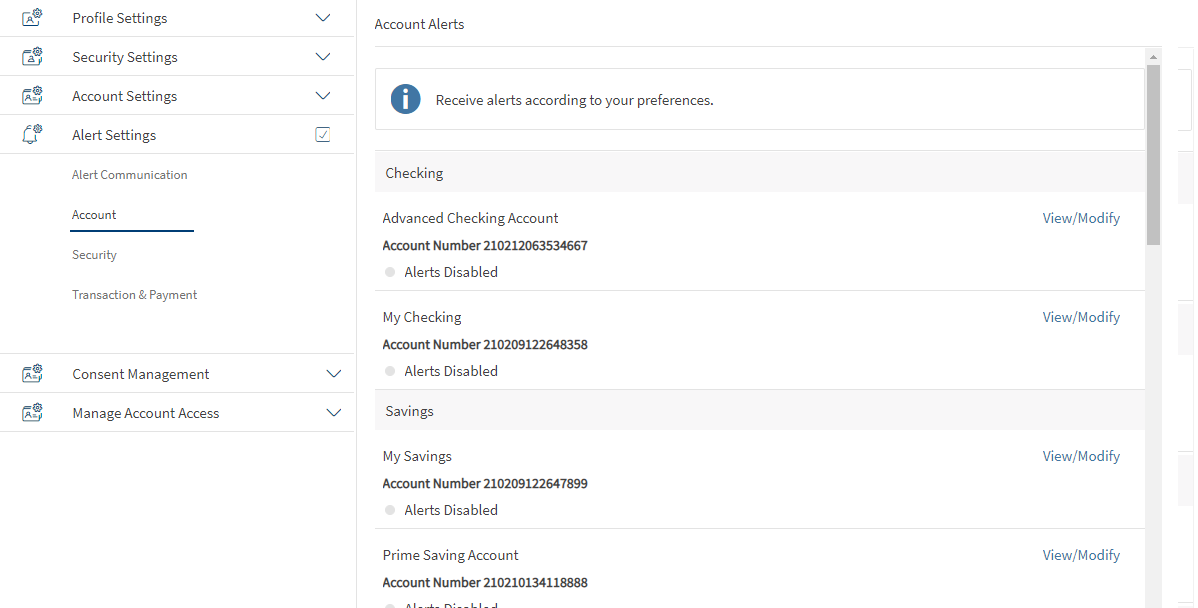Click the blue info icon
Screen dimensions: 1198x608
(405, 100)
